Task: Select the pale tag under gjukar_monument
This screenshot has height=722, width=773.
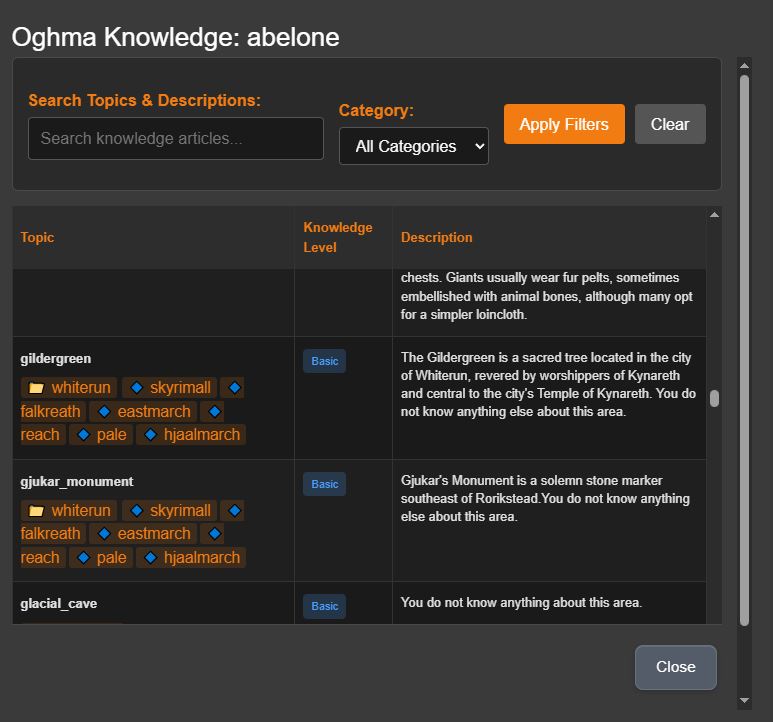Action: 101,557
